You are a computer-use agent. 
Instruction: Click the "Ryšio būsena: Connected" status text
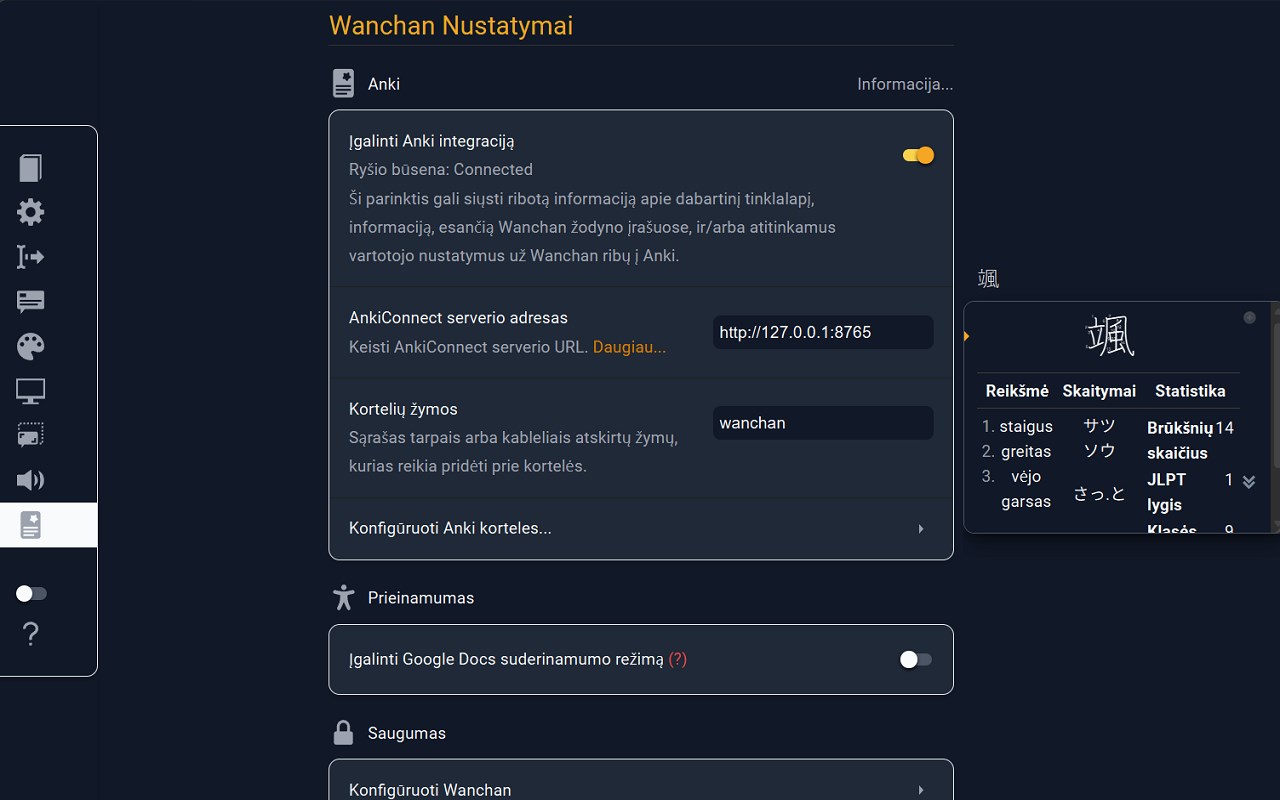click(x=441, y=169)
